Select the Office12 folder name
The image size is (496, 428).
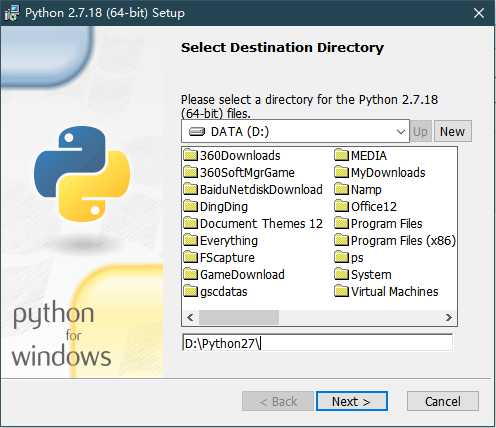374,207
